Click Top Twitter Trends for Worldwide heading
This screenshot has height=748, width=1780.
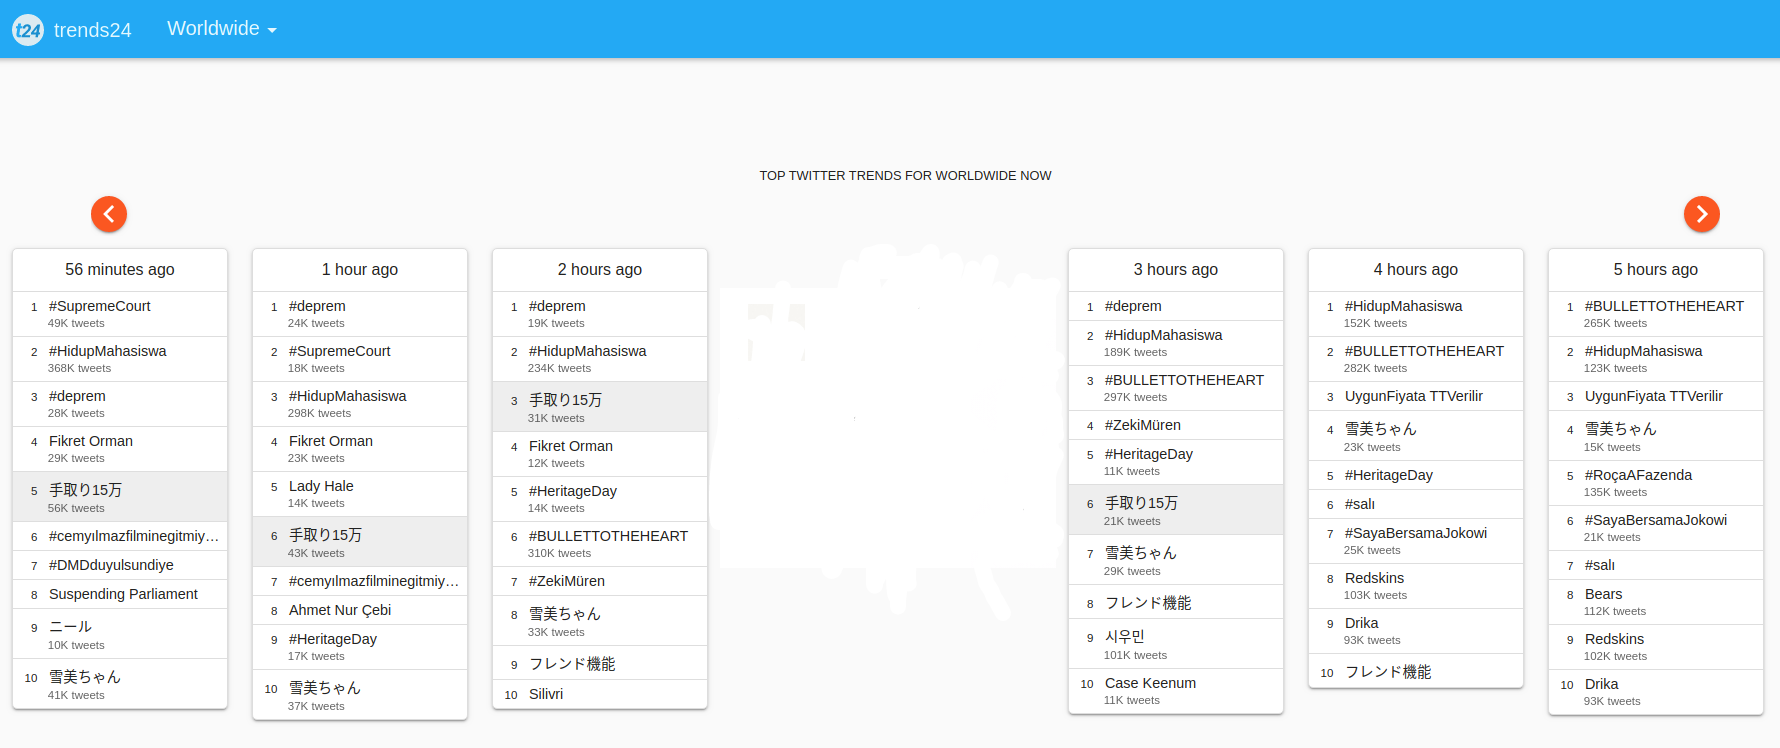tap(905, 176)
